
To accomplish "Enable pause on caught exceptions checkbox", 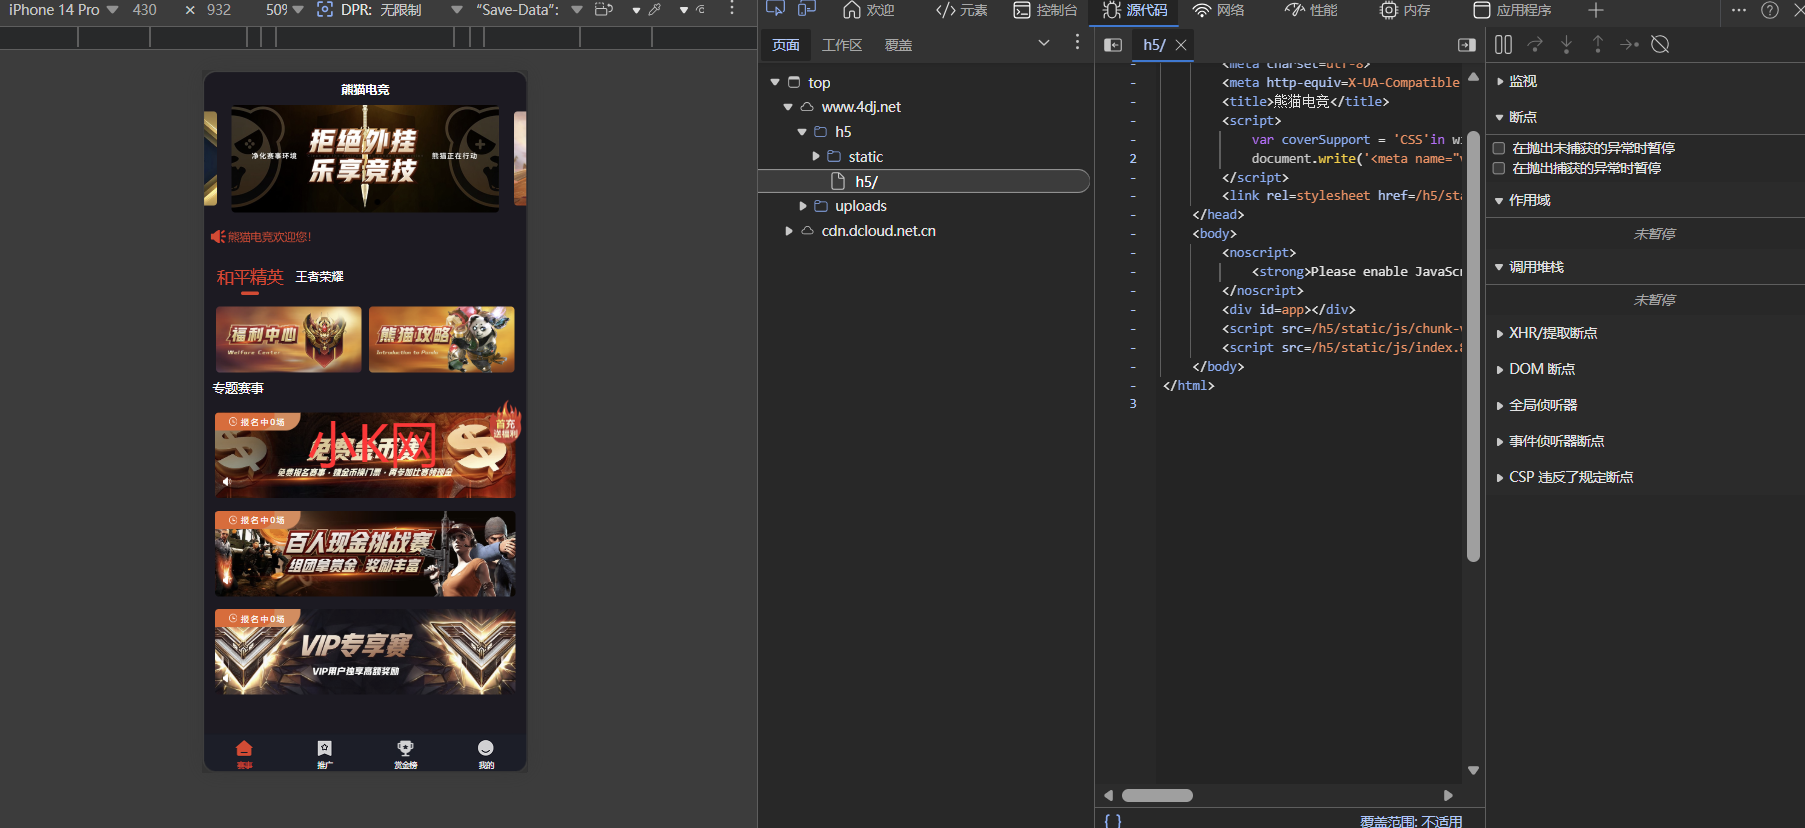I will (x=1499, y=168).
